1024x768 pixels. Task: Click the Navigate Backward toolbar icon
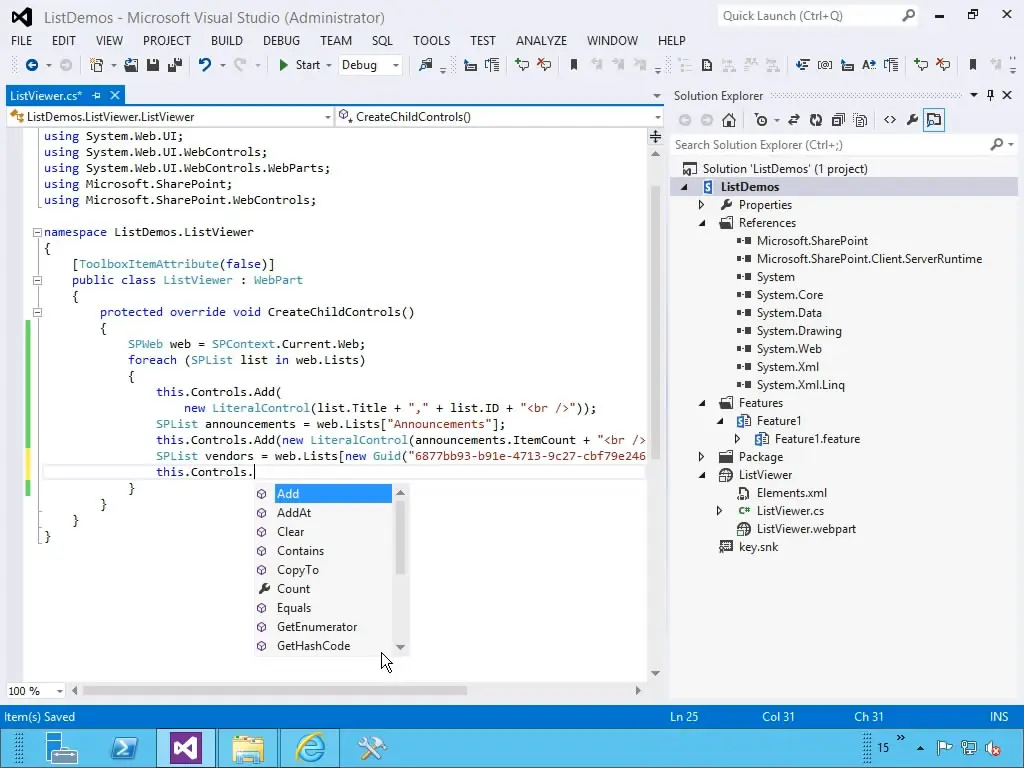pos(31,65)
